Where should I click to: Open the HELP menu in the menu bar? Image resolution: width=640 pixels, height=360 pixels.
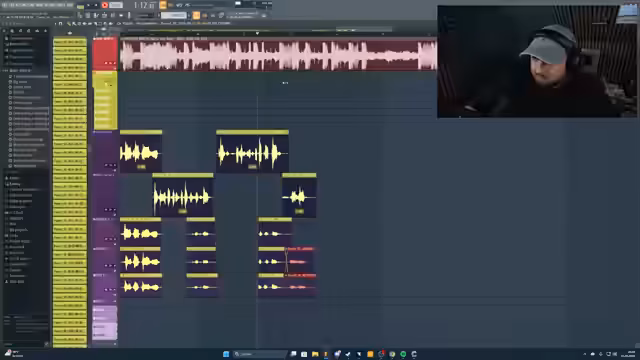(x=70, y=5)
